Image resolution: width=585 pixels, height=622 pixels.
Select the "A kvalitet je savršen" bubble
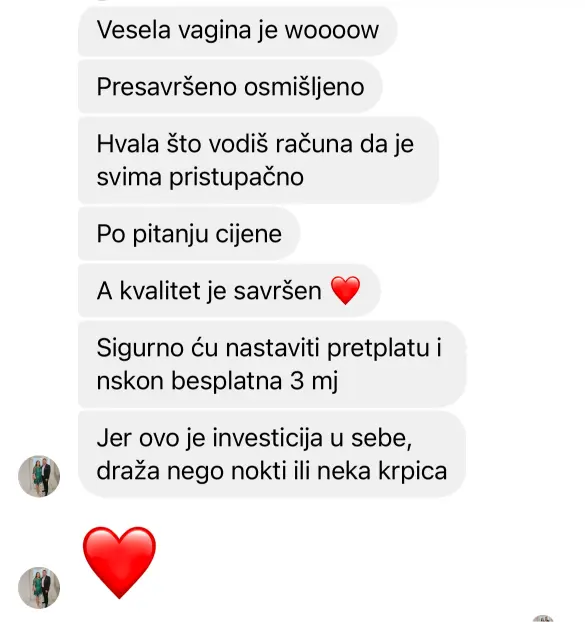click(x=229, y=291)
